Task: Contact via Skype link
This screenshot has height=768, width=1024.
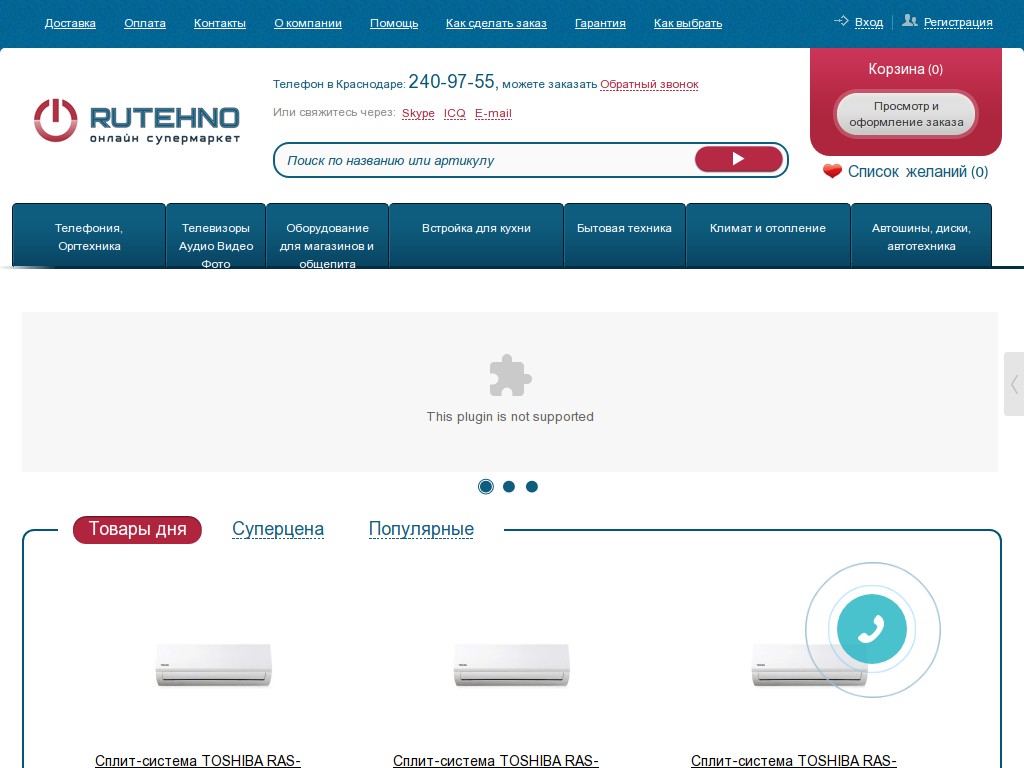Action: pos(418,113)
